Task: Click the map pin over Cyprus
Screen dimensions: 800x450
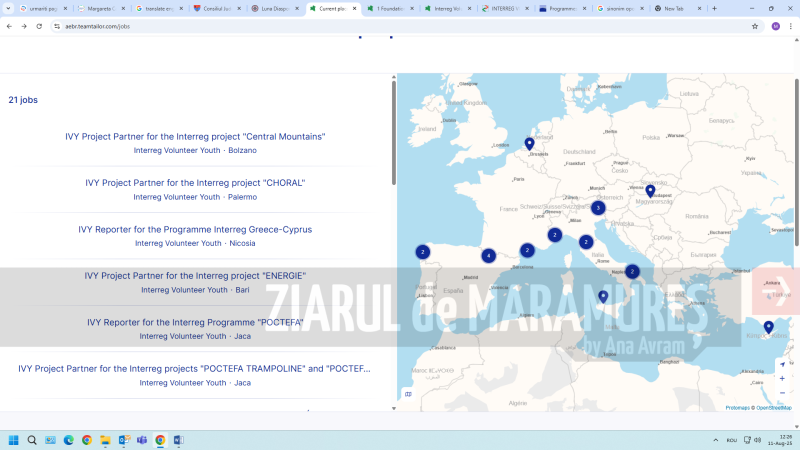Action: [768, 327]
